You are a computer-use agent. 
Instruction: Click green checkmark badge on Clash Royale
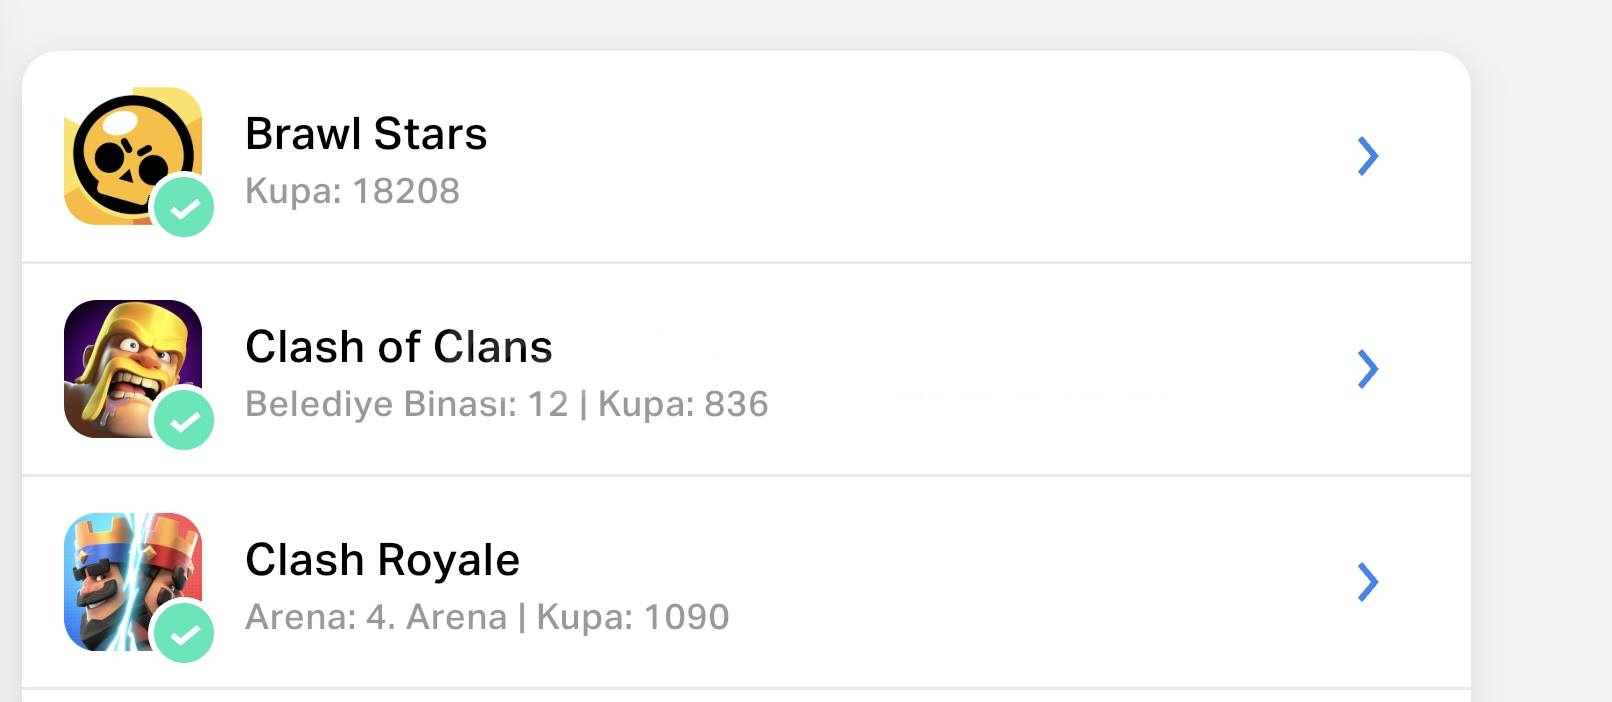pos(184,633)
